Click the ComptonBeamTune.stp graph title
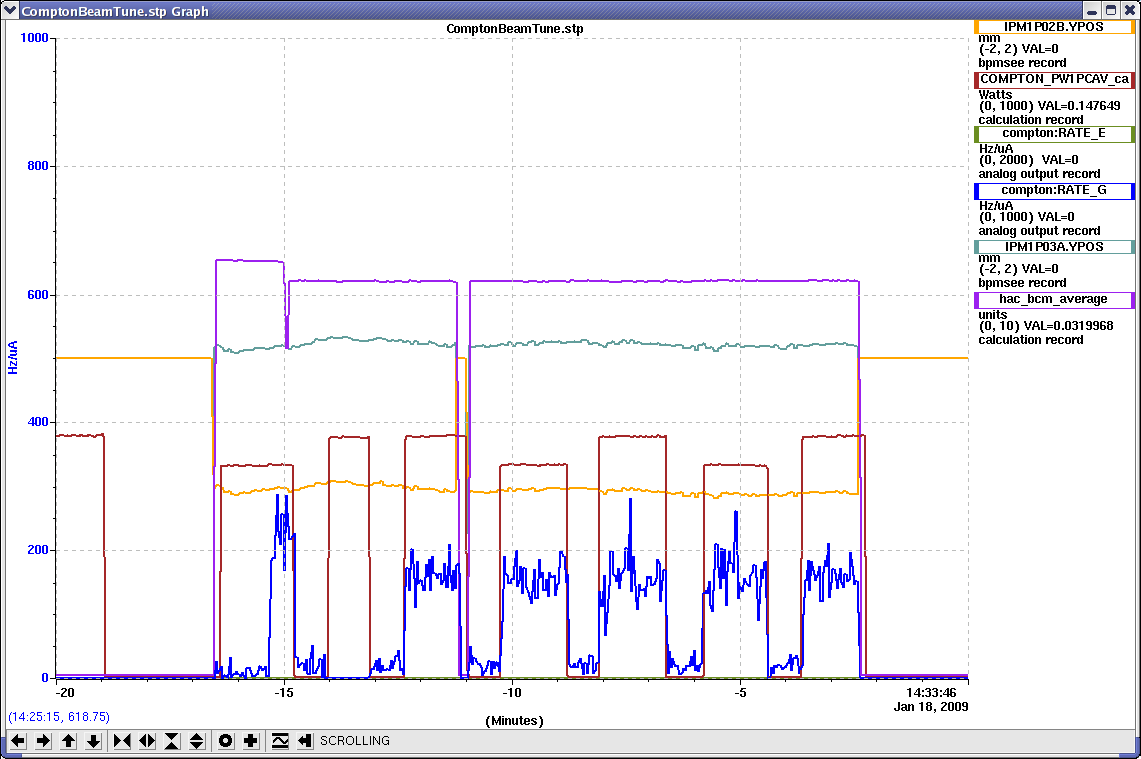Image resolution: width=1141 pixels, height=759 pixels. click(x=514, y=29)
